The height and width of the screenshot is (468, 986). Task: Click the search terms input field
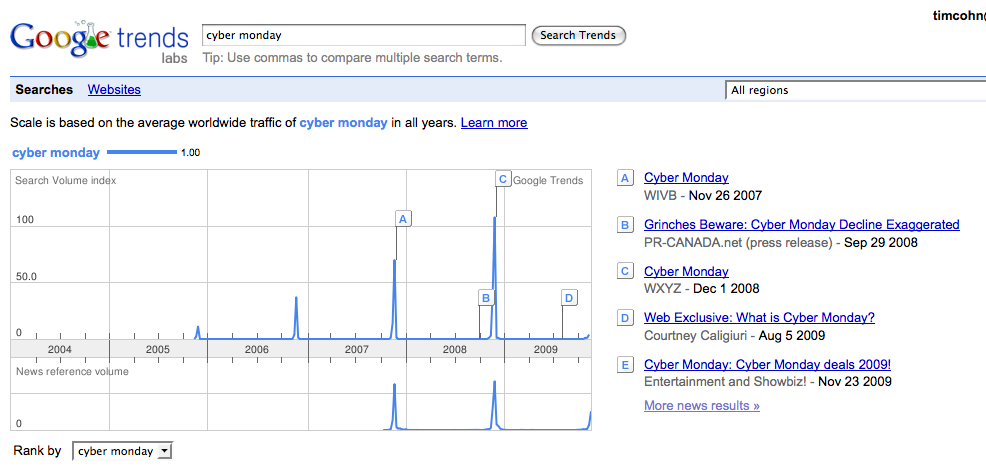pyautogui.click(x=363, y=35)
